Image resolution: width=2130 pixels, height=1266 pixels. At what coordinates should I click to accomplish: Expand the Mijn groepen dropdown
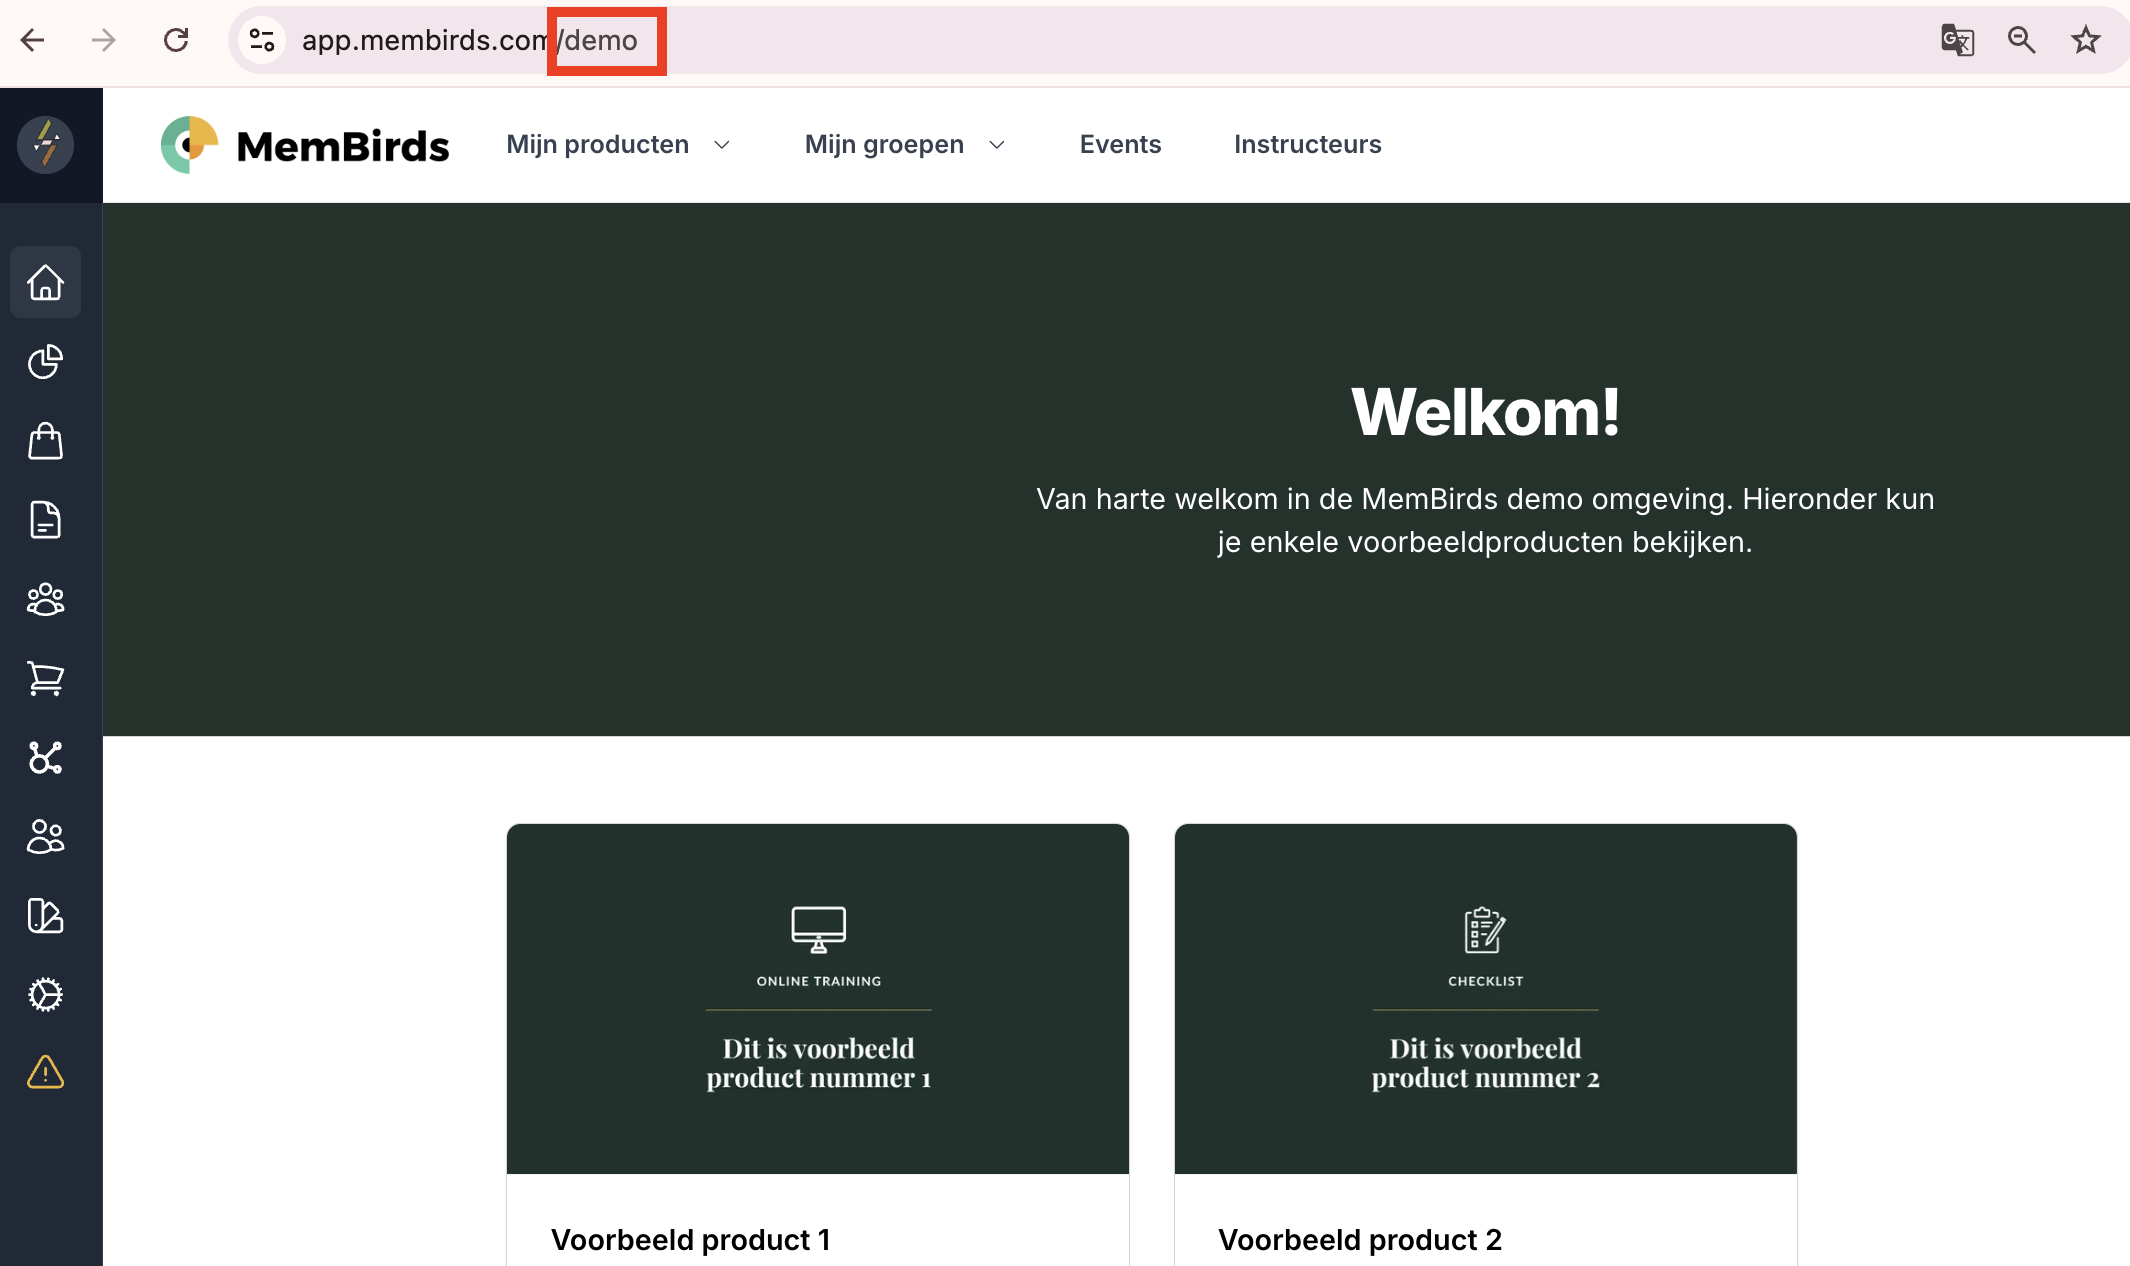pos(904,145)
